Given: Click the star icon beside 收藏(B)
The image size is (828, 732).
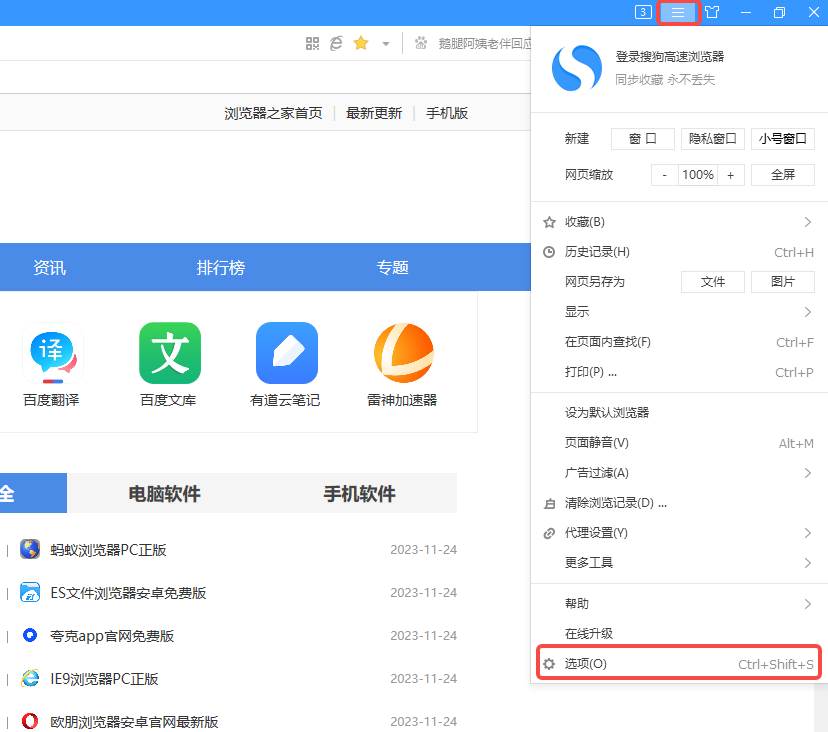Looking at the screenshot, I should pos(549,222).
